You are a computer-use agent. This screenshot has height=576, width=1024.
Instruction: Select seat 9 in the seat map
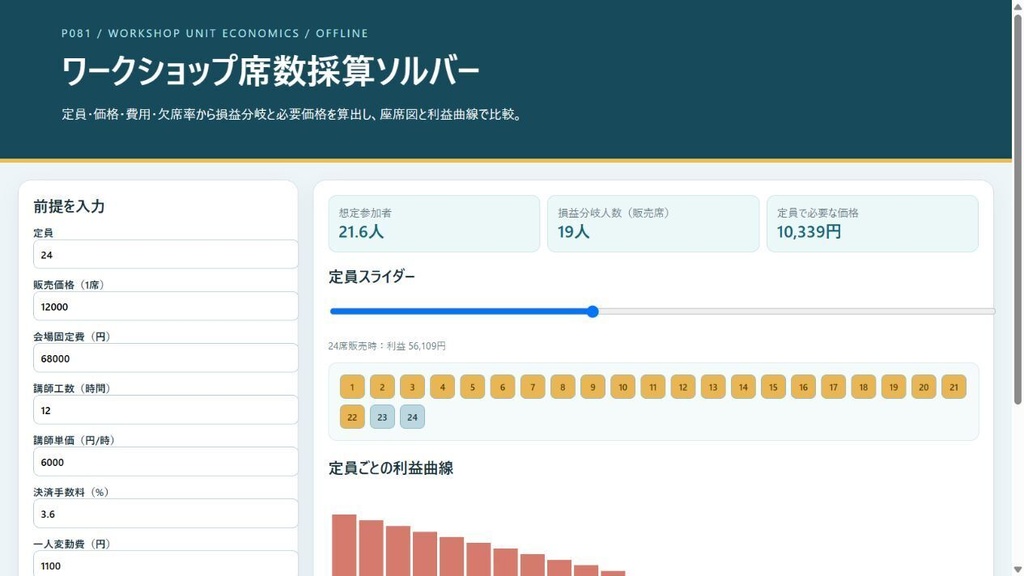592,387
